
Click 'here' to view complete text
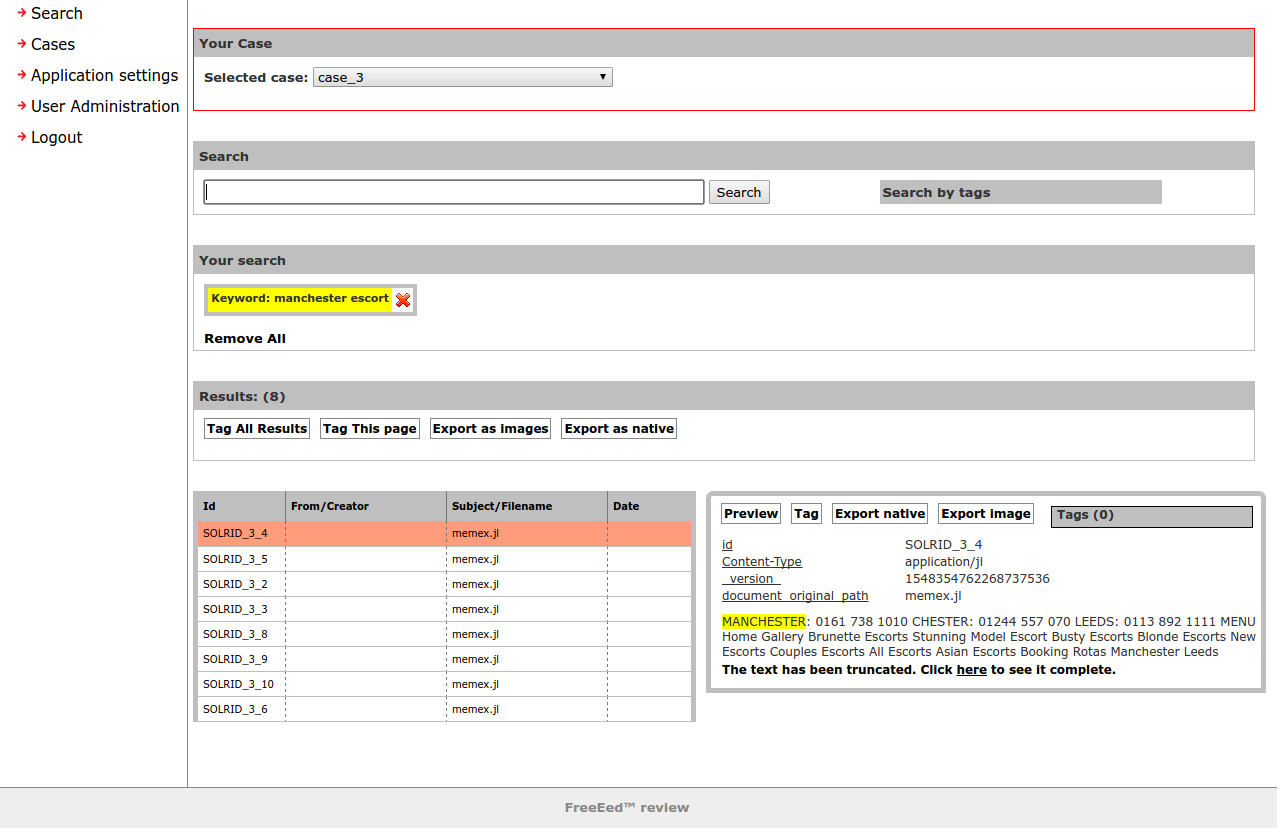971,669
